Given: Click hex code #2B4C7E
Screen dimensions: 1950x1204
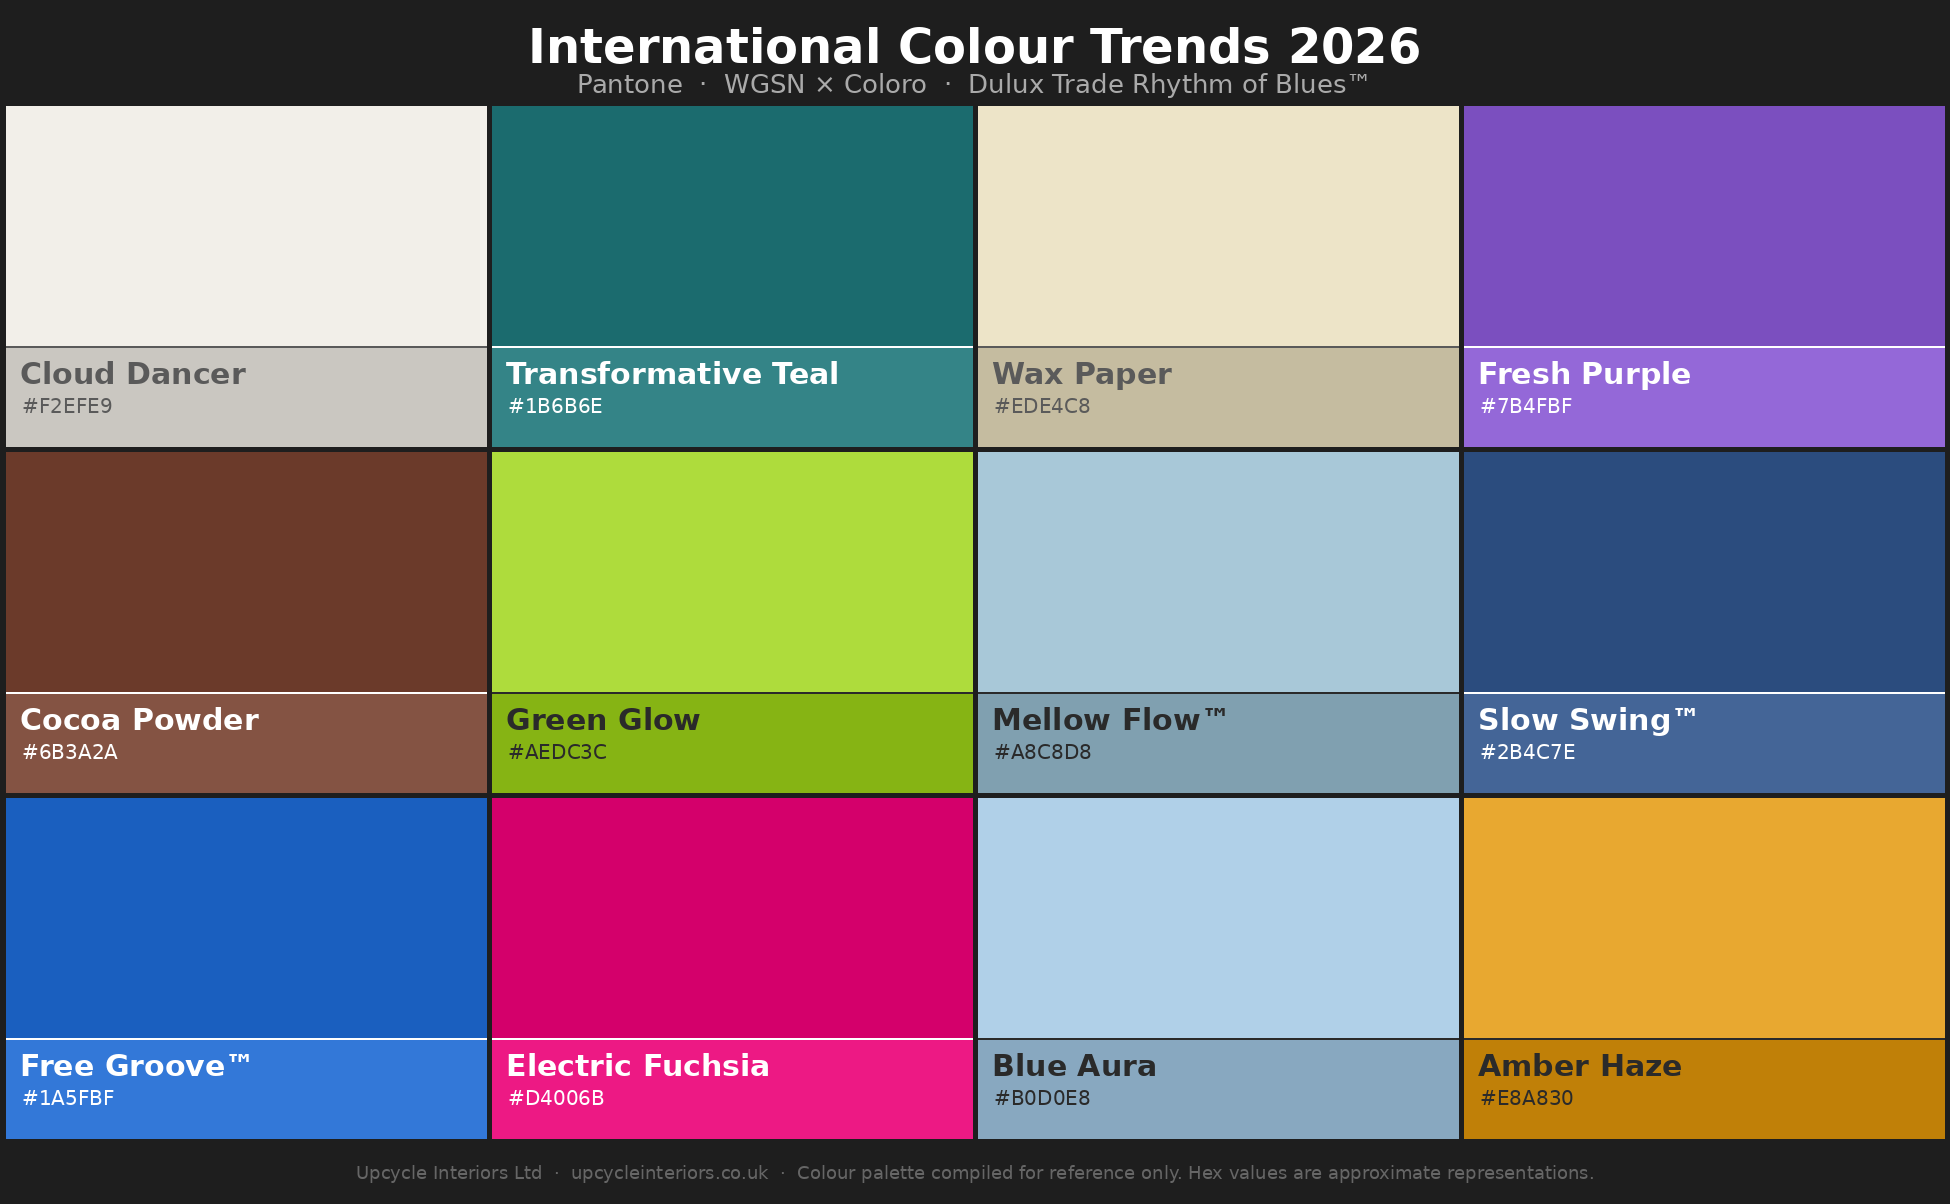Looking at the screenshot, I should pos(1527,752).
